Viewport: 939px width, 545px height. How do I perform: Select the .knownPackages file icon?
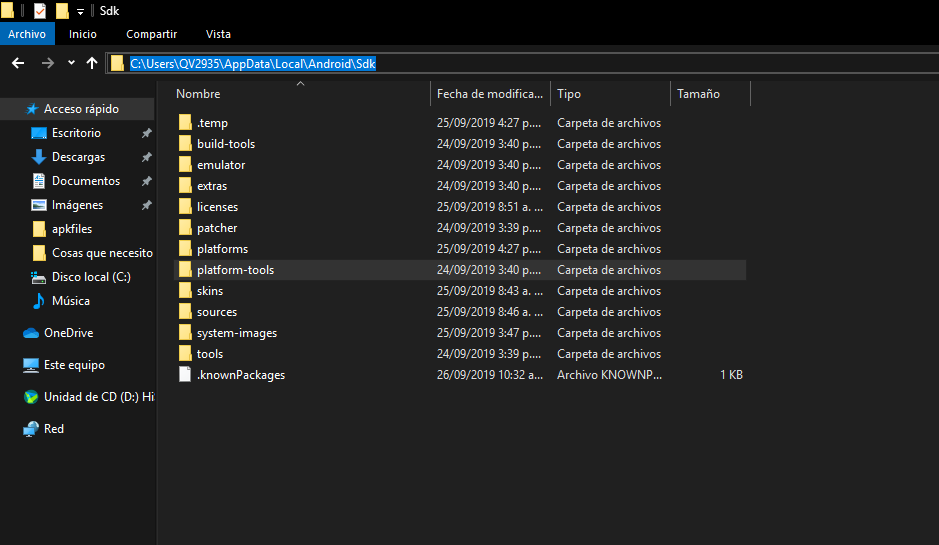(x=185, y=375)
